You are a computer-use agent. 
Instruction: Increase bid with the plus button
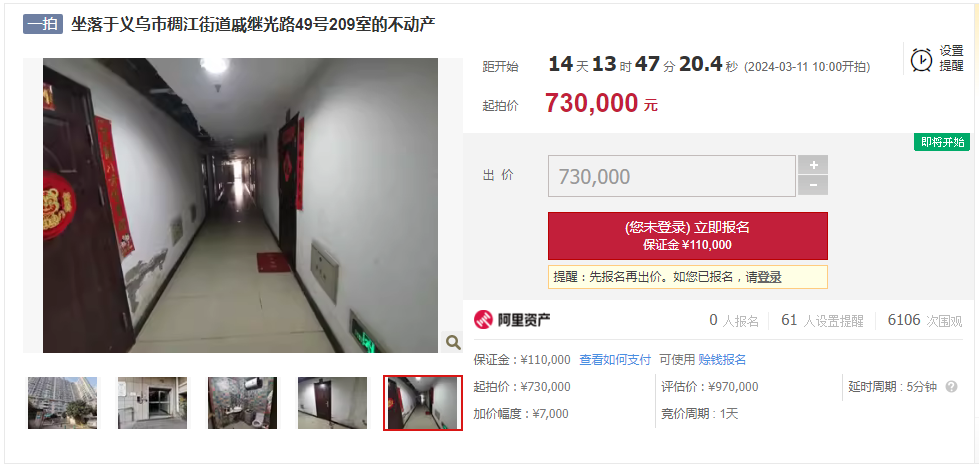813,165
